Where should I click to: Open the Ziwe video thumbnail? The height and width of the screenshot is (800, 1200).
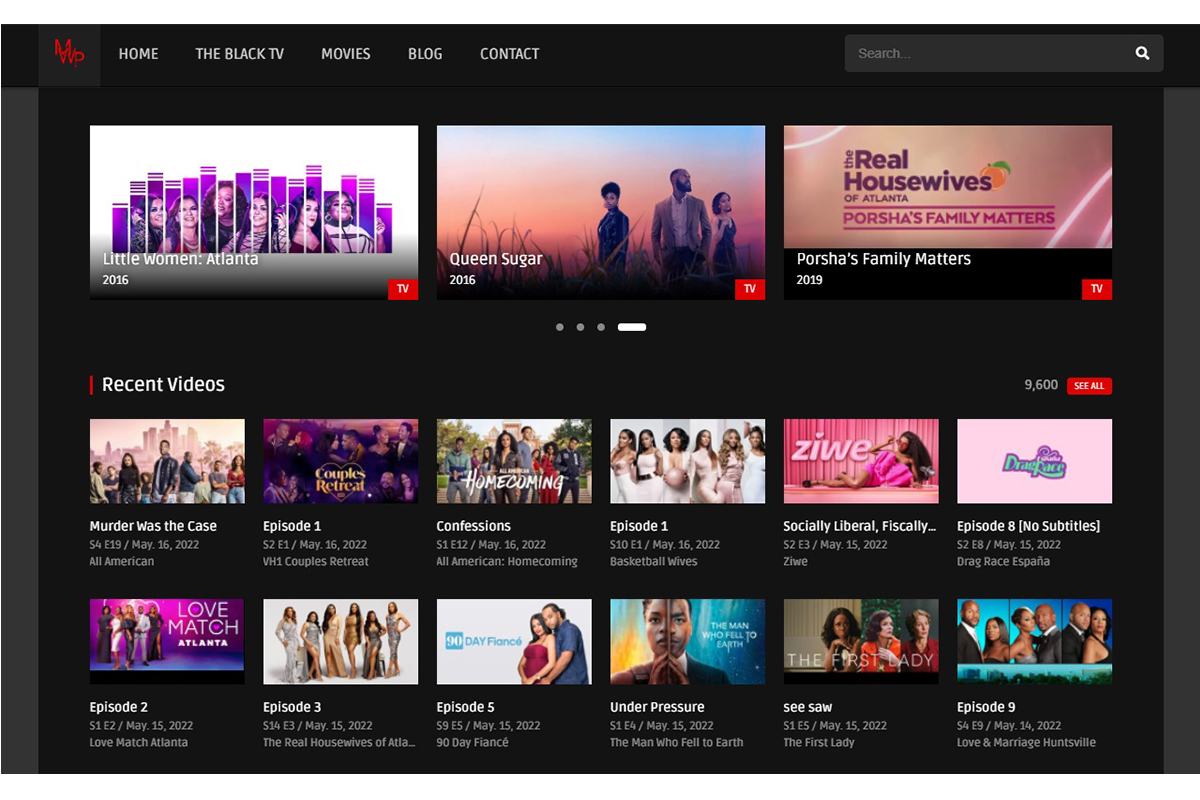861,461
